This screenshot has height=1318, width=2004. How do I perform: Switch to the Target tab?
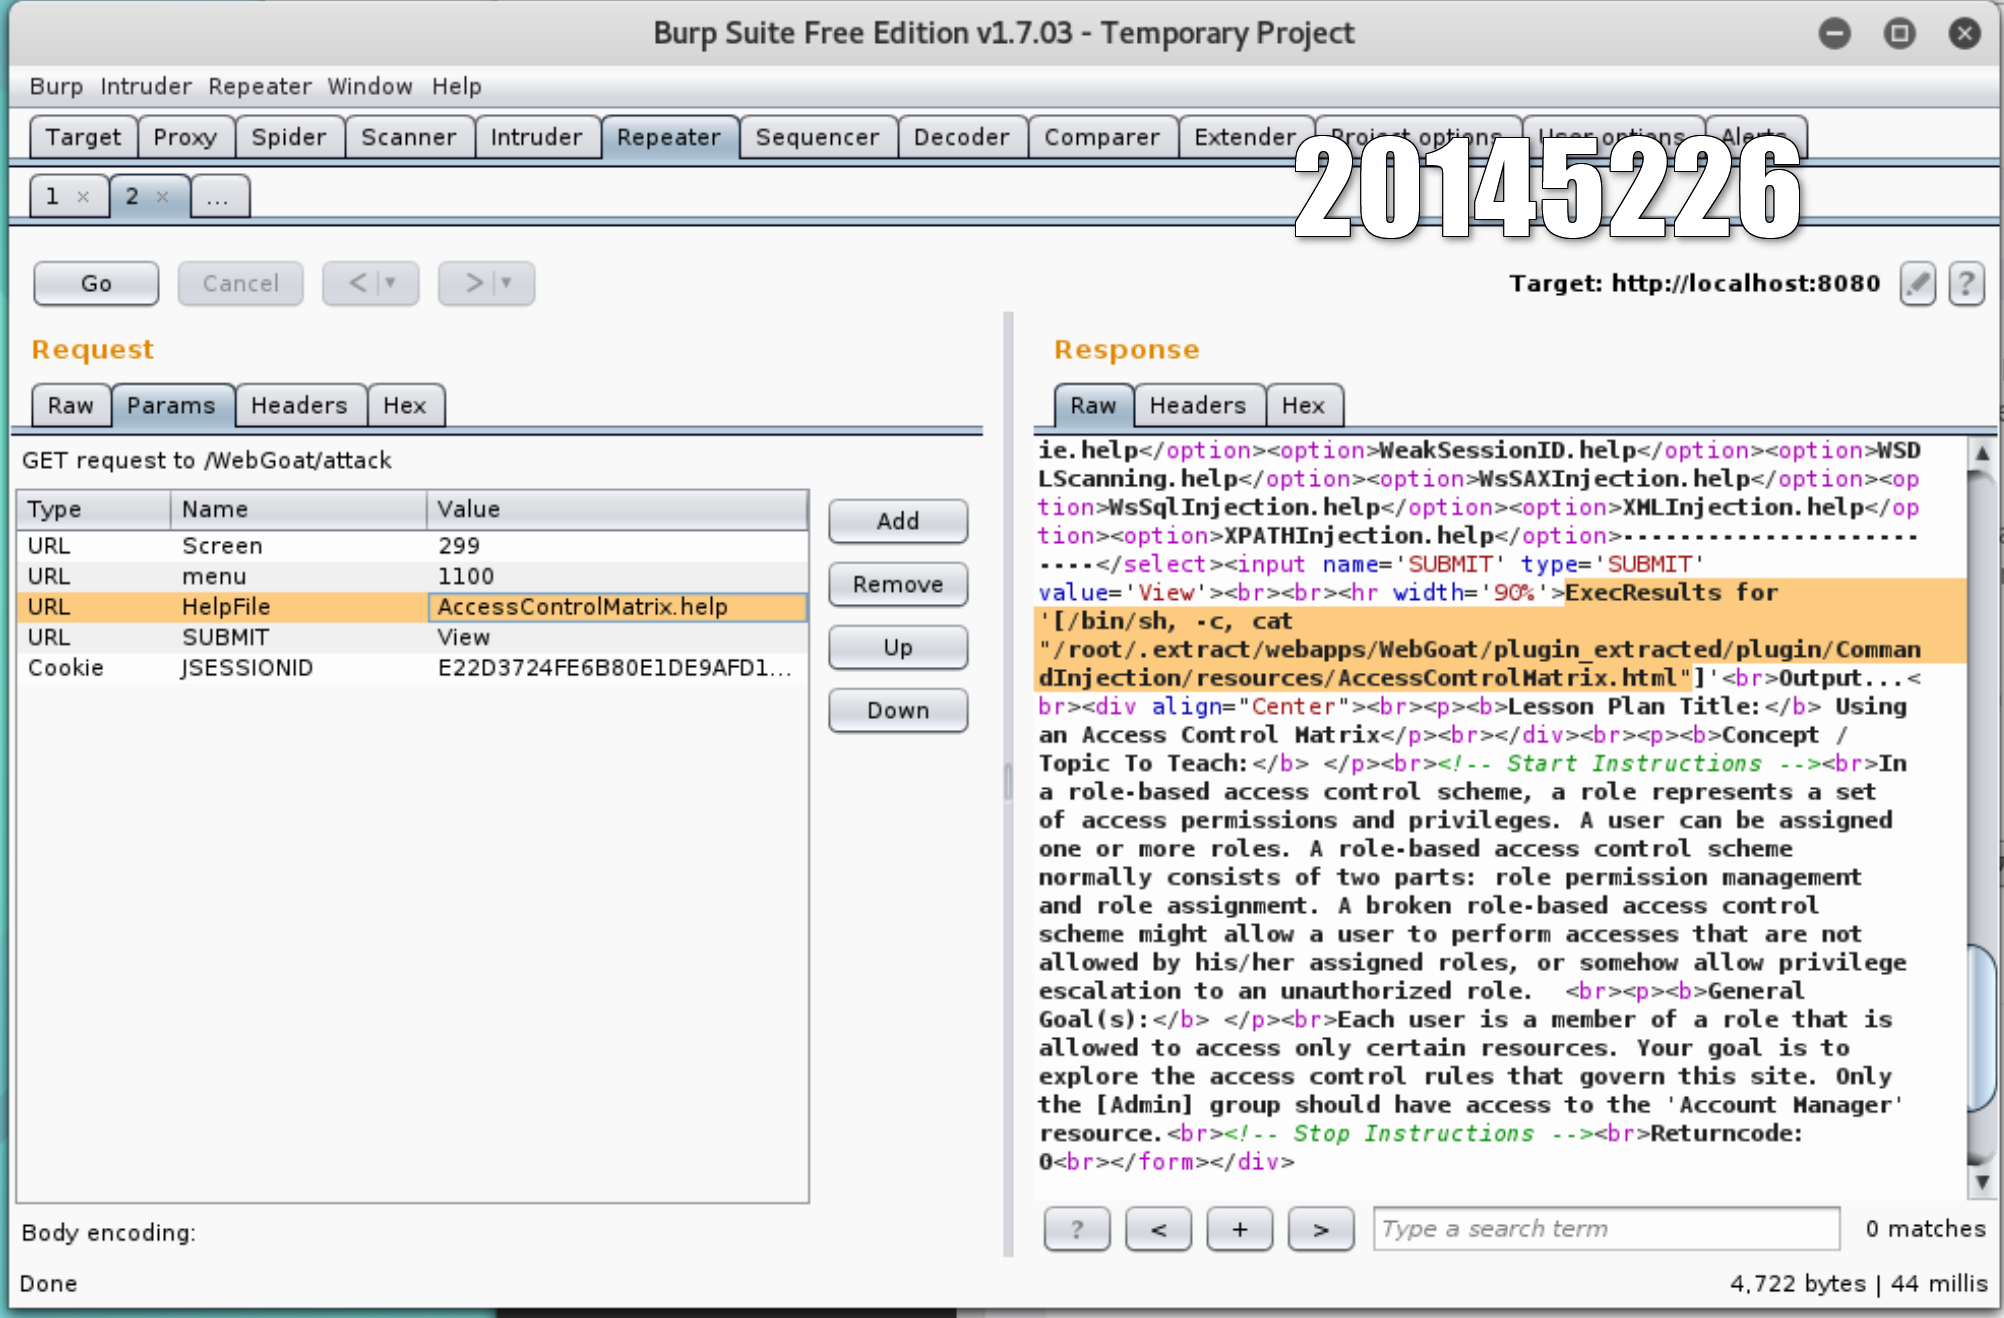pyautogui.click(x=83, y=137)
